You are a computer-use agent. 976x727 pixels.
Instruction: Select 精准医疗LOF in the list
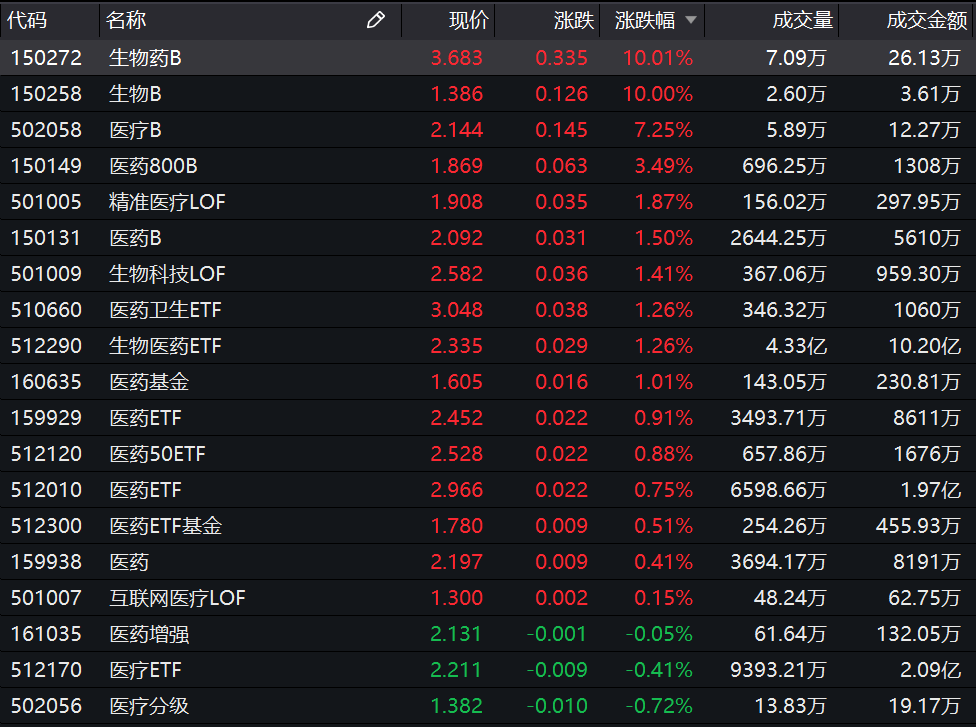[x=167, y=202]
